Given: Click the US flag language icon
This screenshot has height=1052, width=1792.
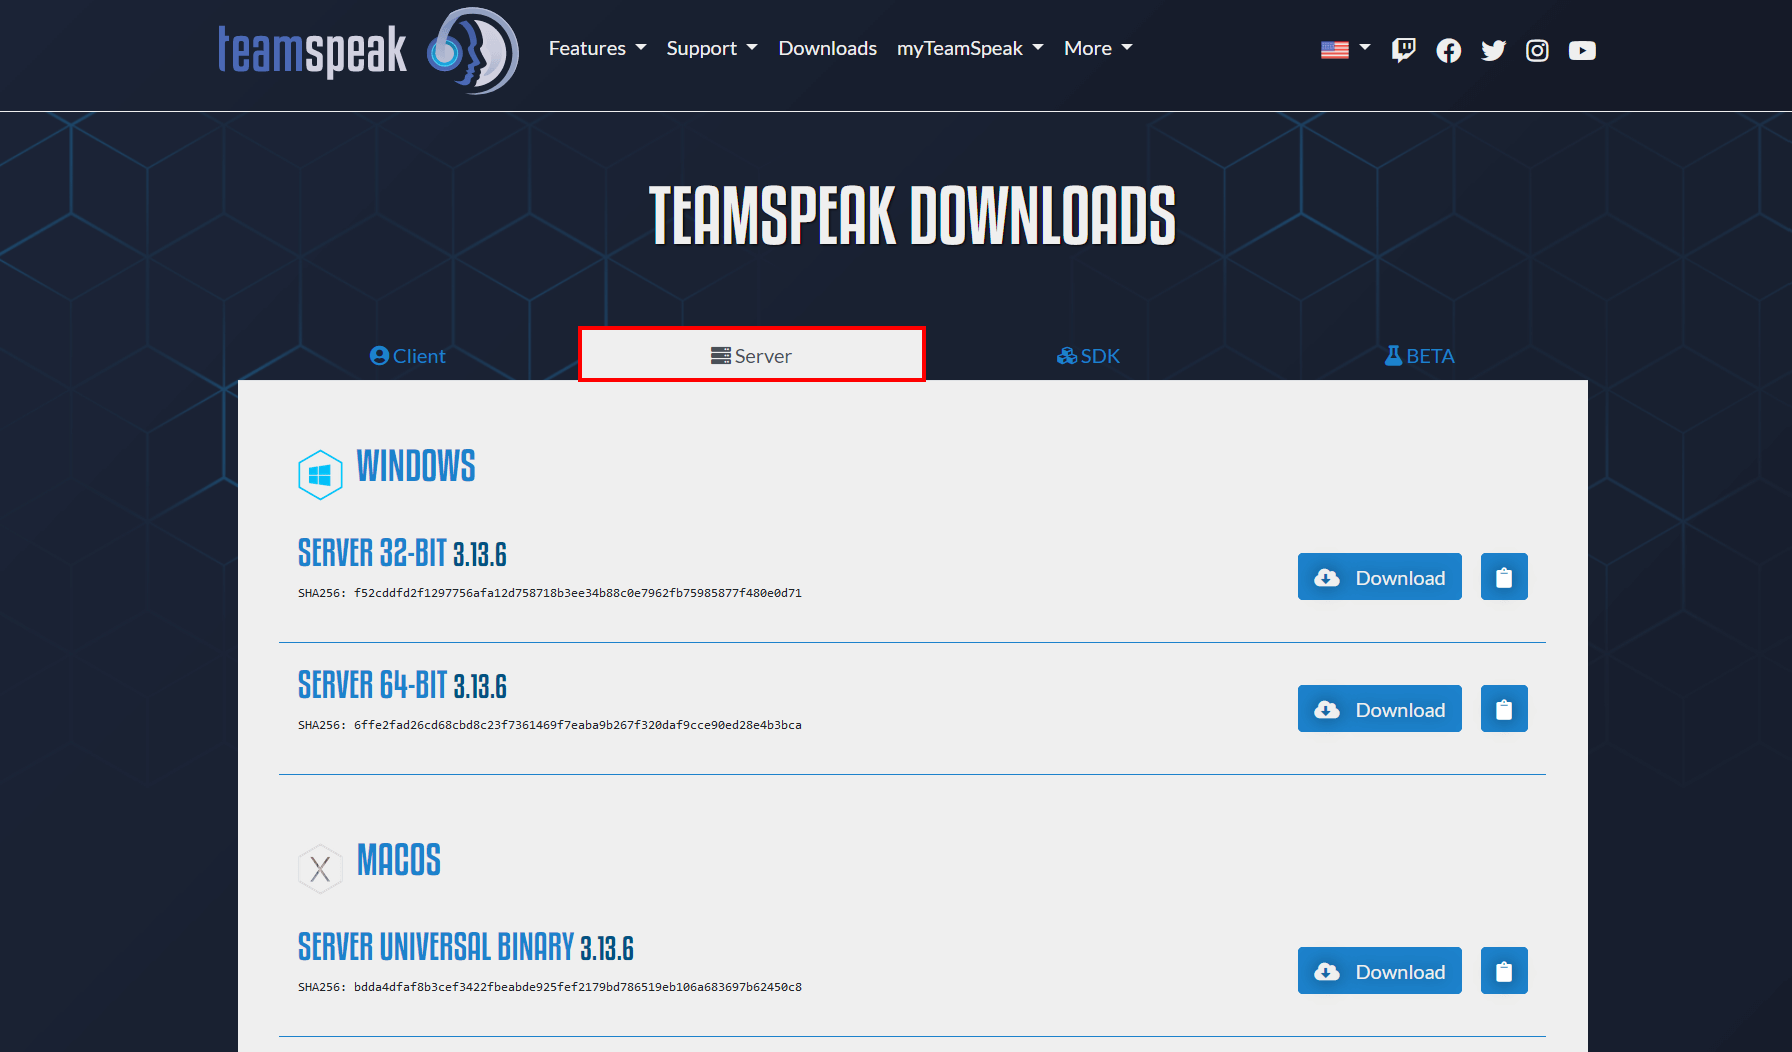Looking at the screenshot, I should (1335, 50).
